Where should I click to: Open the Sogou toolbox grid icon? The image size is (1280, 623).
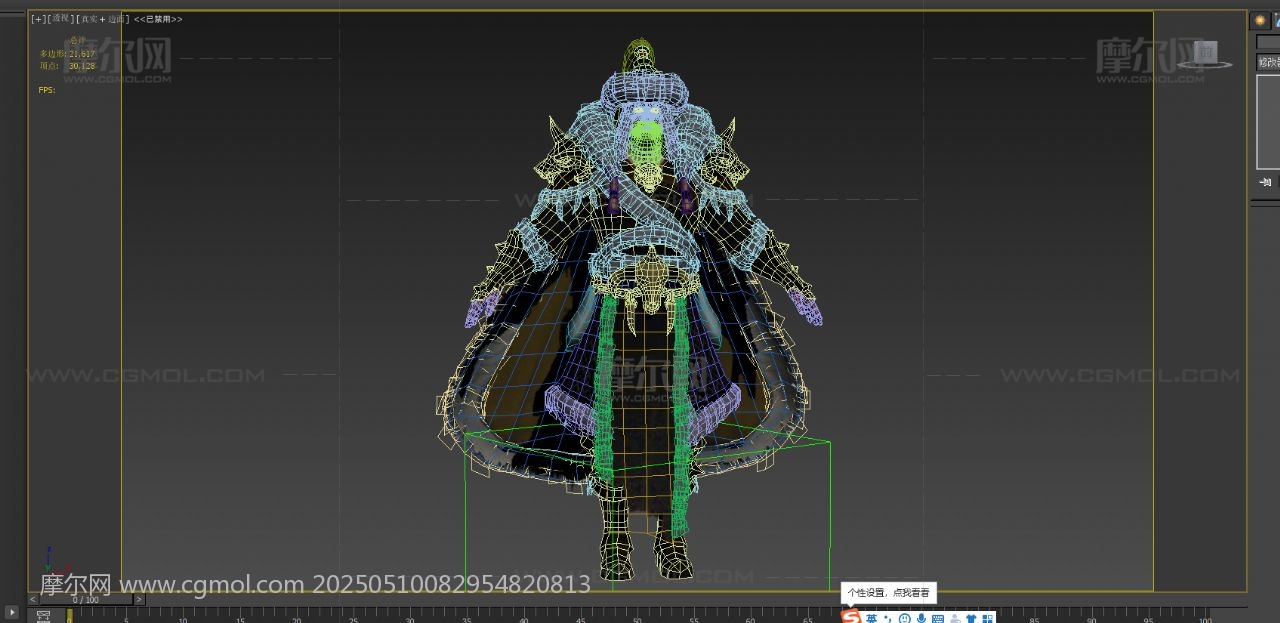pyautogui.click(x=987, y=619)
